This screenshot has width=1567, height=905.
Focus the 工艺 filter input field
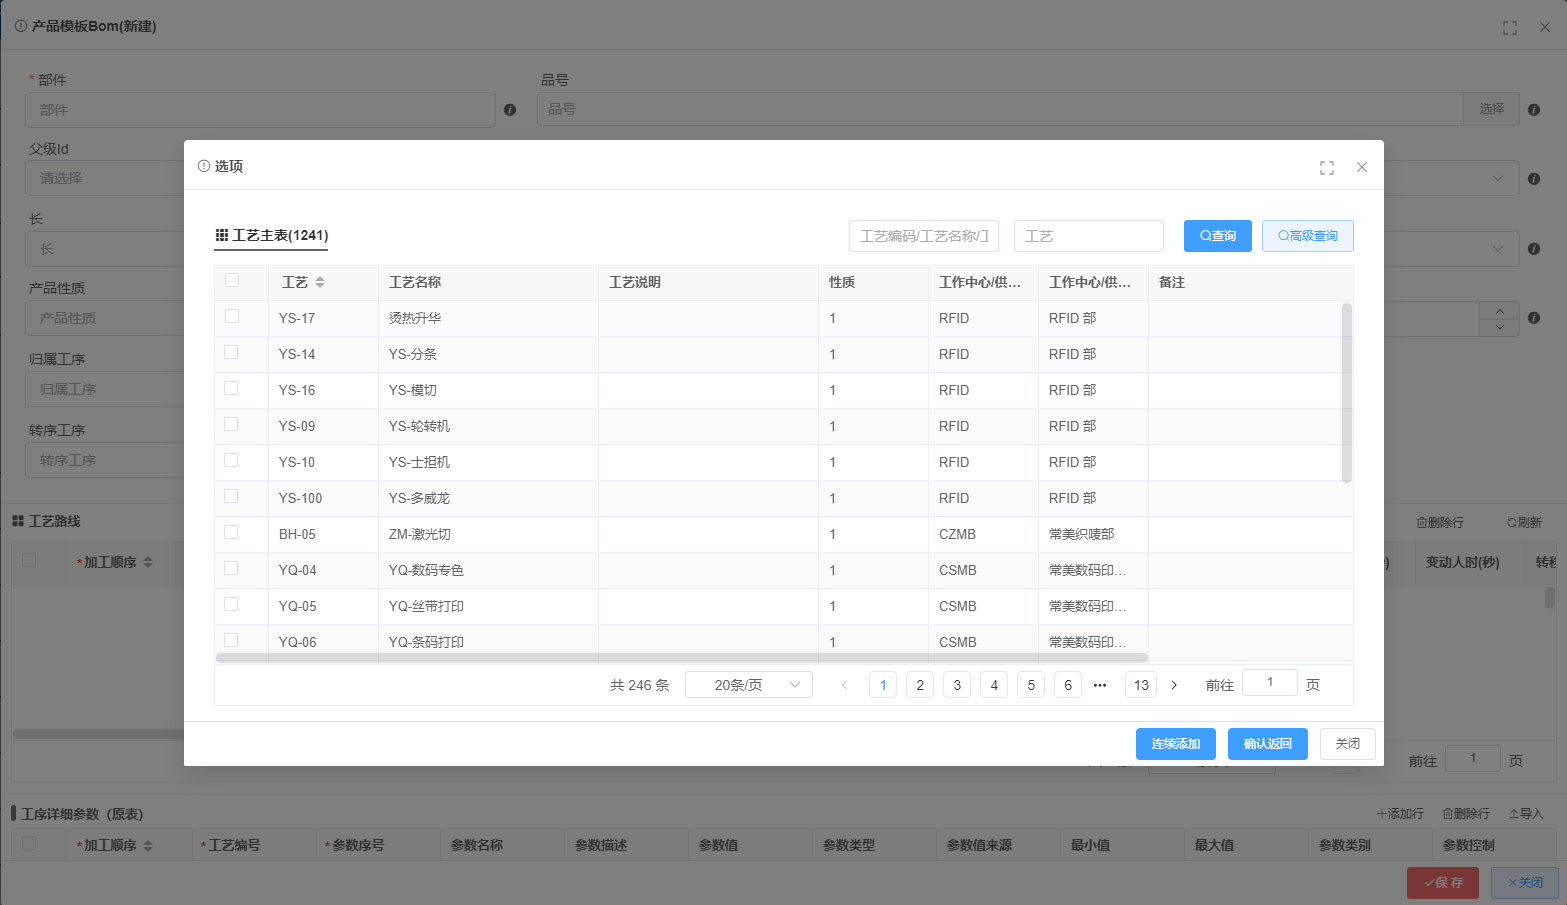coord(1089,236)
